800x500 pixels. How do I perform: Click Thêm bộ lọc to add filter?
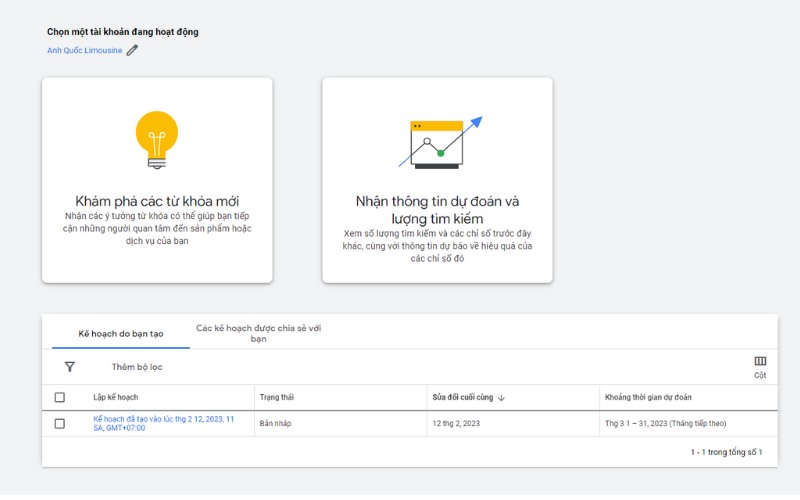point(137,367)
